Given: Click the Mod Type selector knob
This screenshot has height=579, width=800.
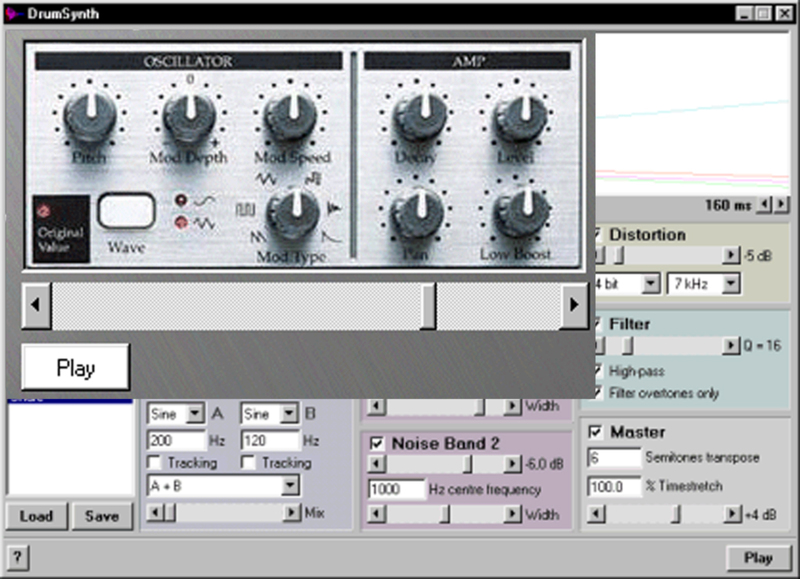Looking at the screenshot, I should [x=294, y=213].
